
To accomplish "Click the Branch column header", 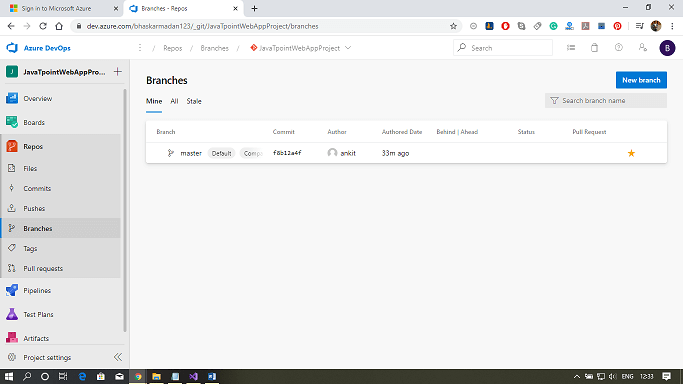I will pyautogui.click(x=166, y=132).
